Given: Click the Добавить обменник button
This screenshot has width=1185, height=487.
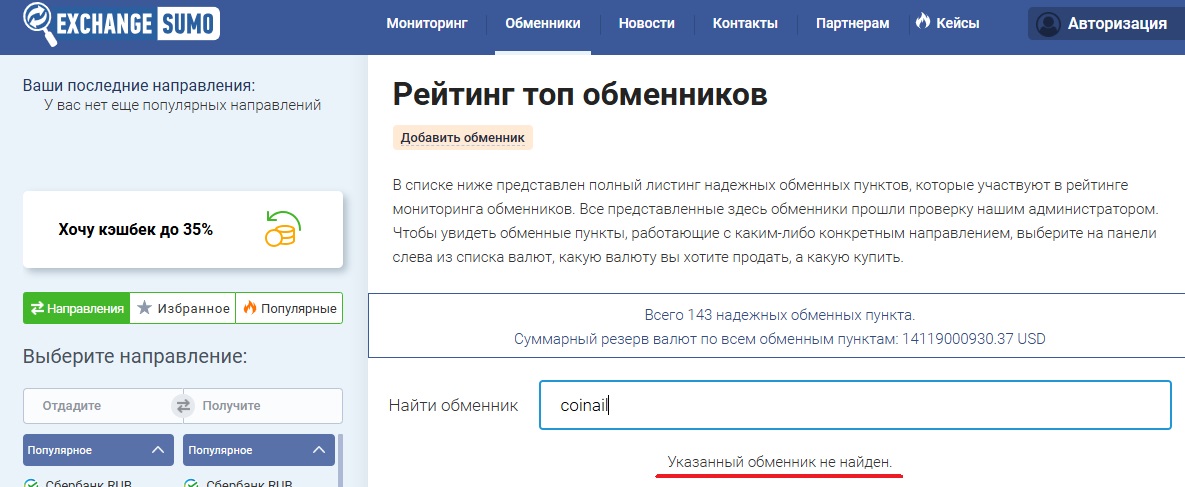Looking at the screenshot, I should click(463, 138).
